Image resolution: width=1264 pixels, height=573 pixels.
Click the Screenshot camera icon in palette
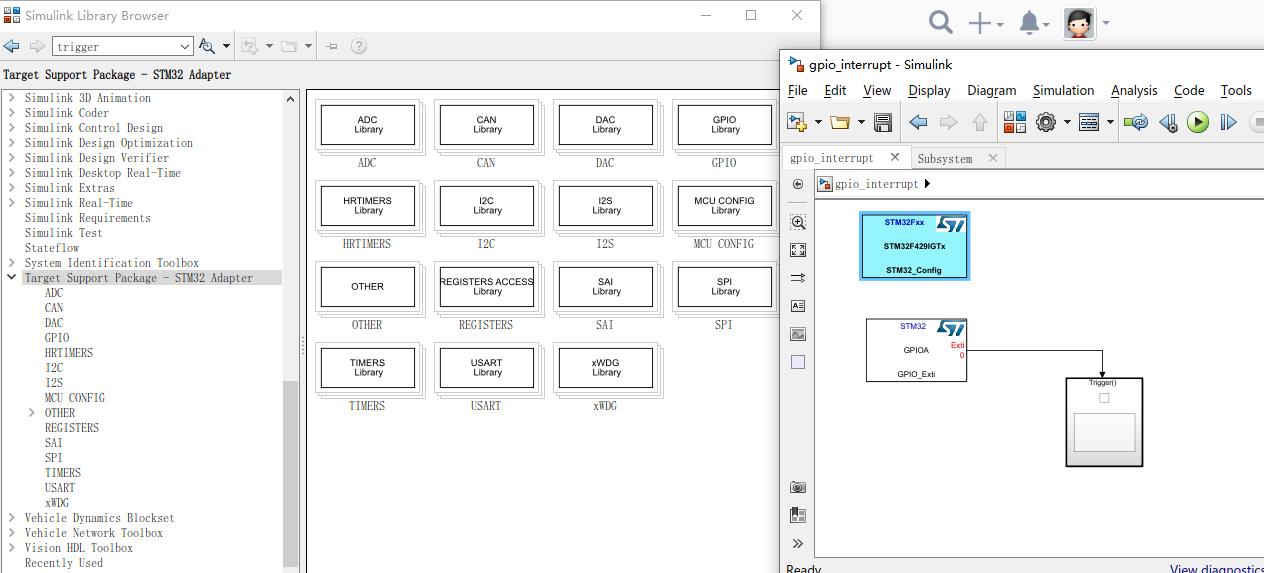point(797,487)
